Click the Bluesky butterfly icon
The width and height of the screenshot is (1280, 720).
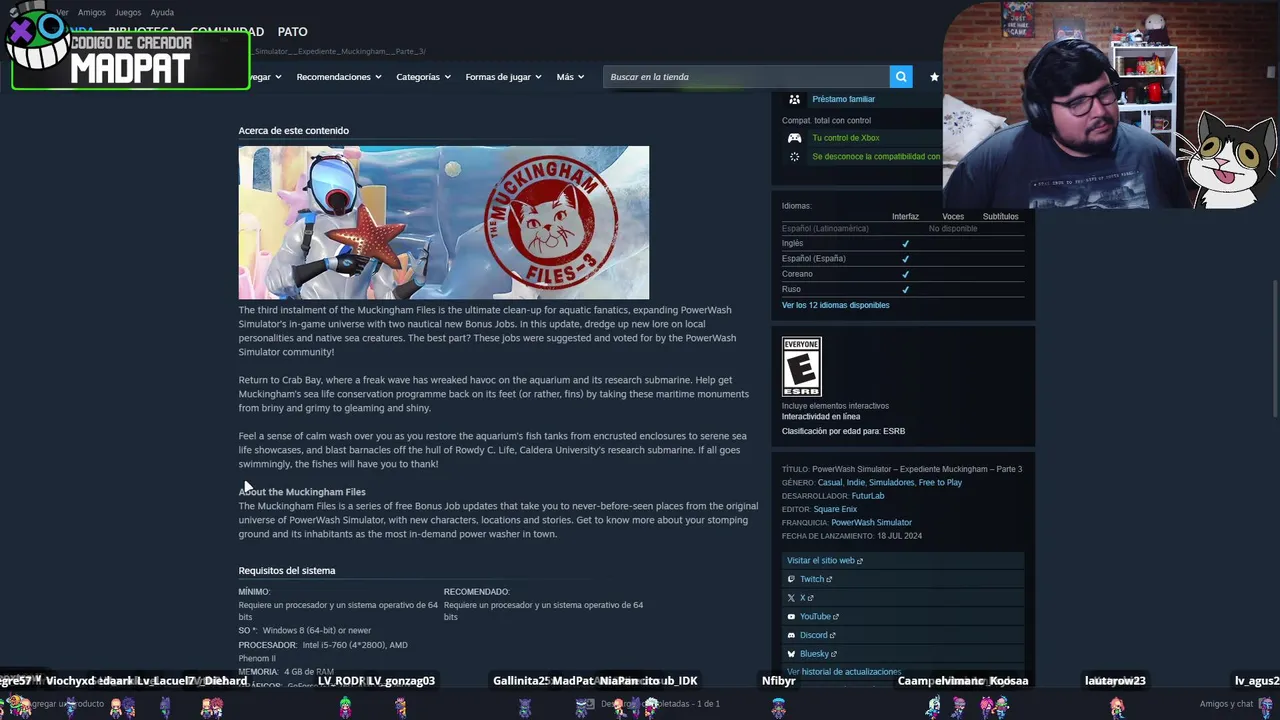click(791, 654)
